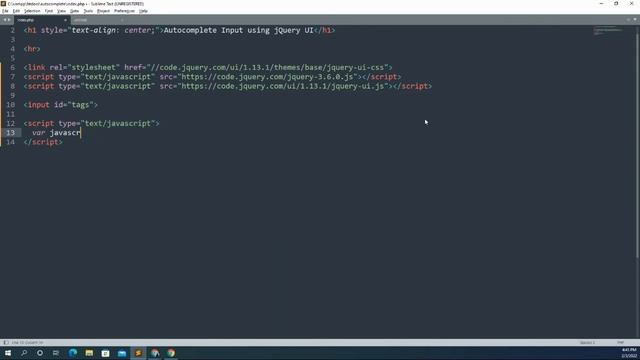
Task: Open the Goto menu
Action: 74,11
